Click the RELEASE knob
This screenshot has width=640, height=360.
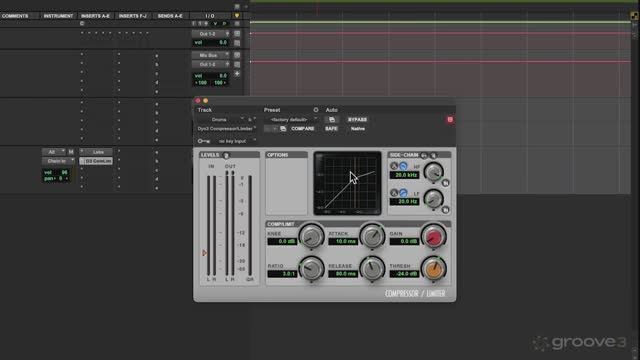tap(372, 268)
